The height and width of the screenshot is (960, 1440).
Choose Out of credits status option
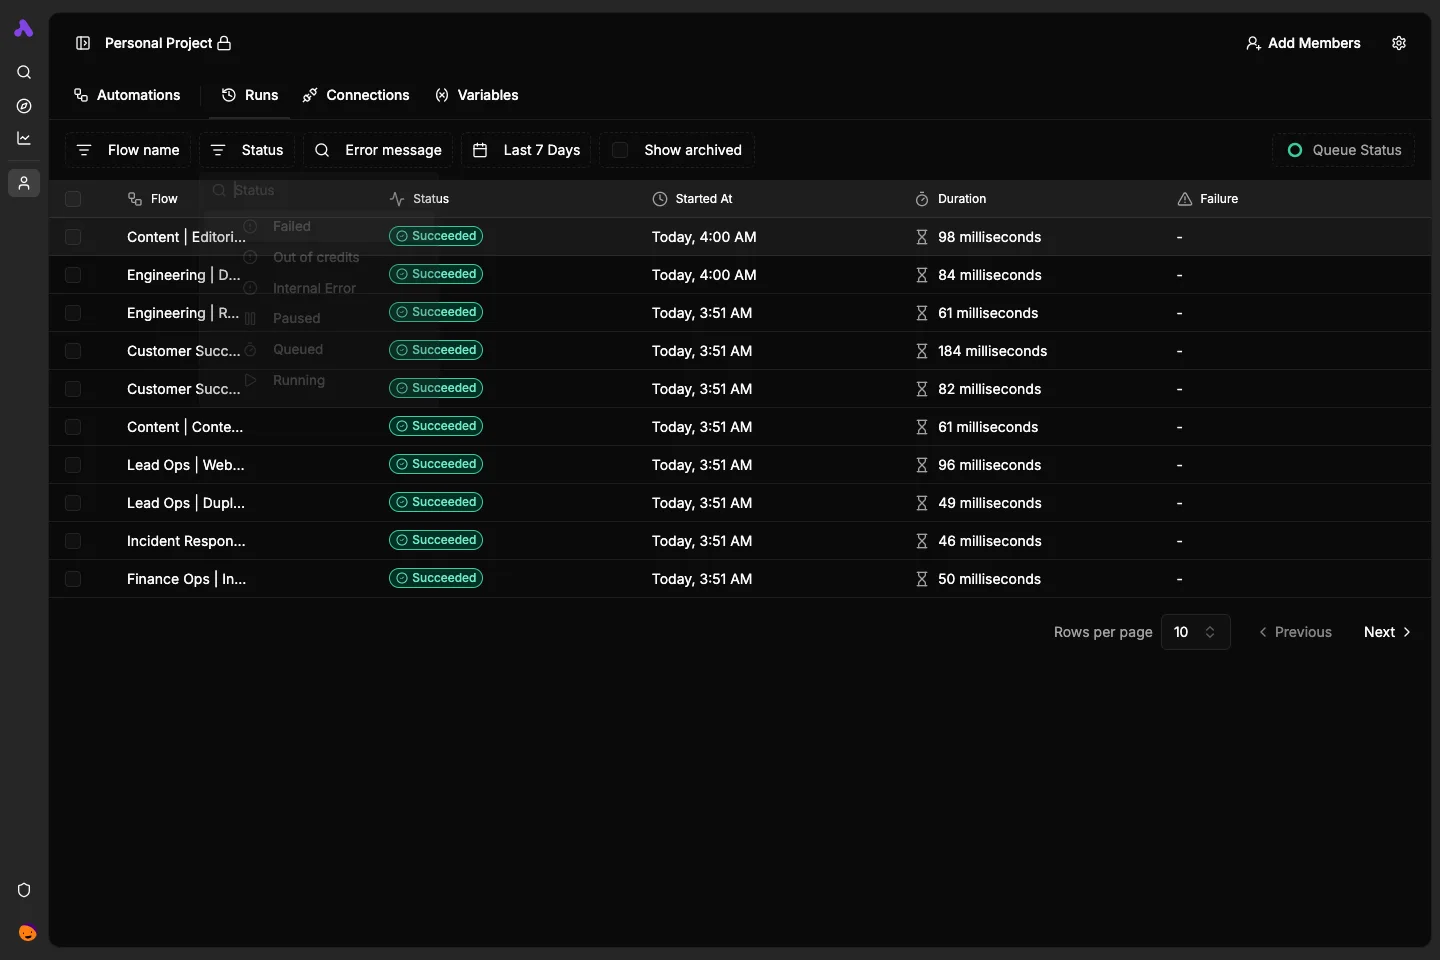[x=318, y=258]
